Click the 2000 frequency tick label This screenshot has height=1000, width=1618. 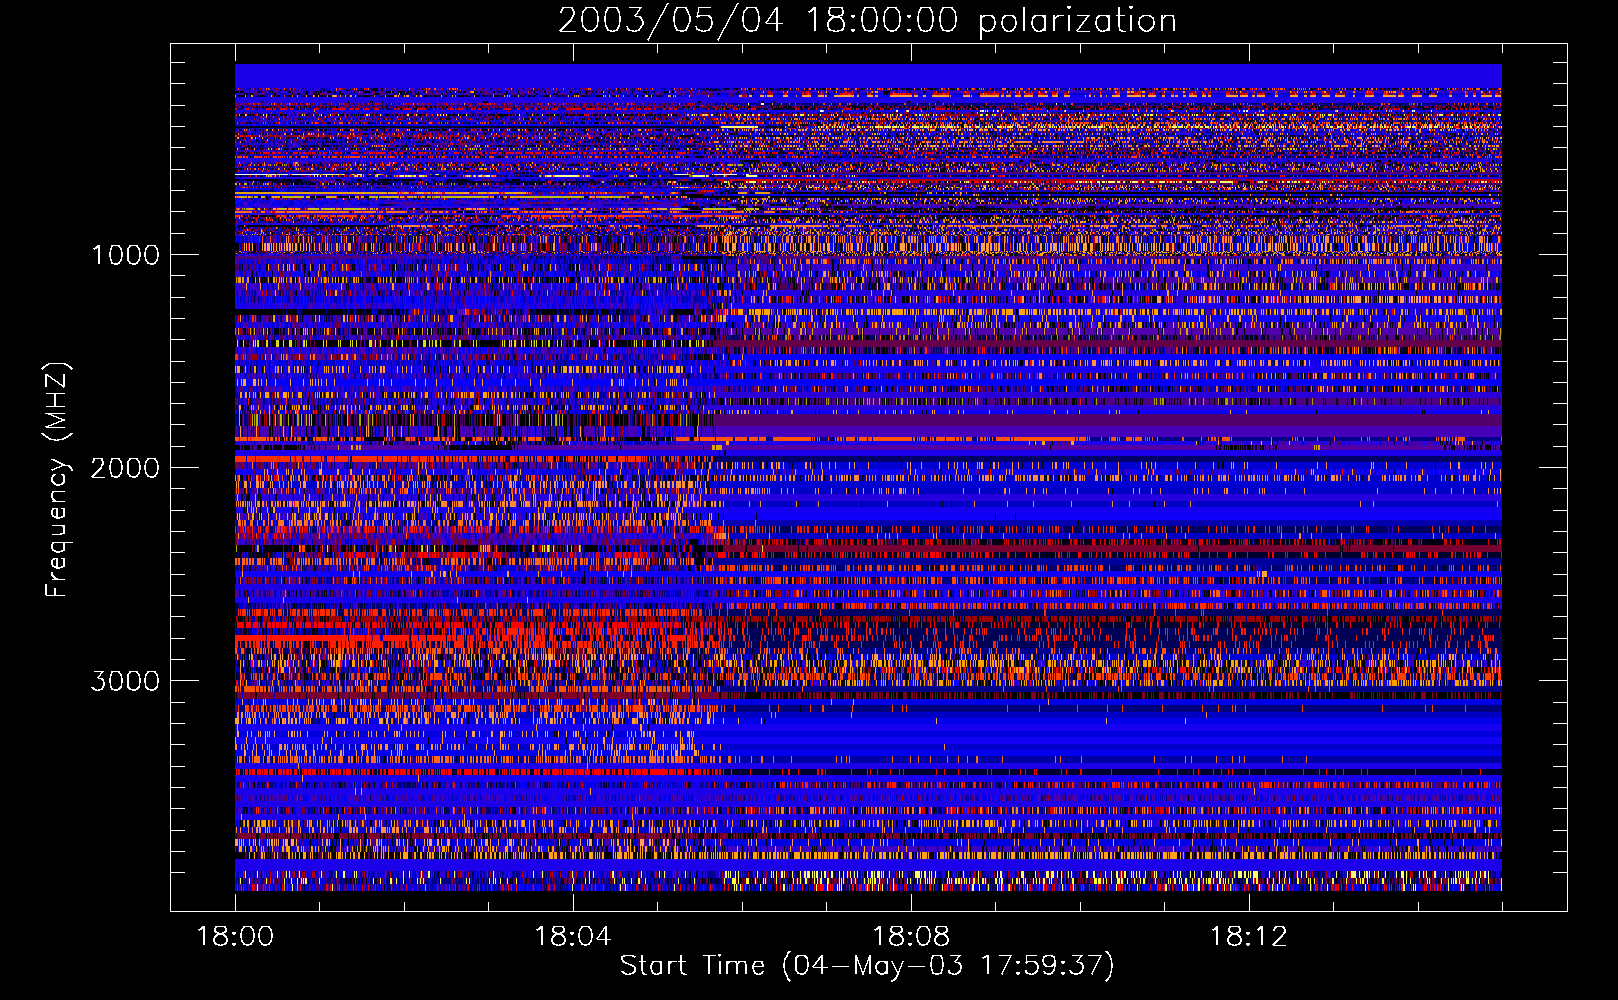click(125, 468)
